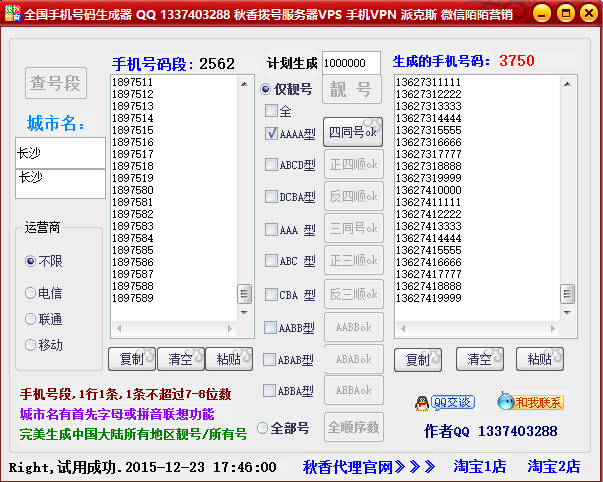Enable the ABBA型 checkbox

point(269,391)
